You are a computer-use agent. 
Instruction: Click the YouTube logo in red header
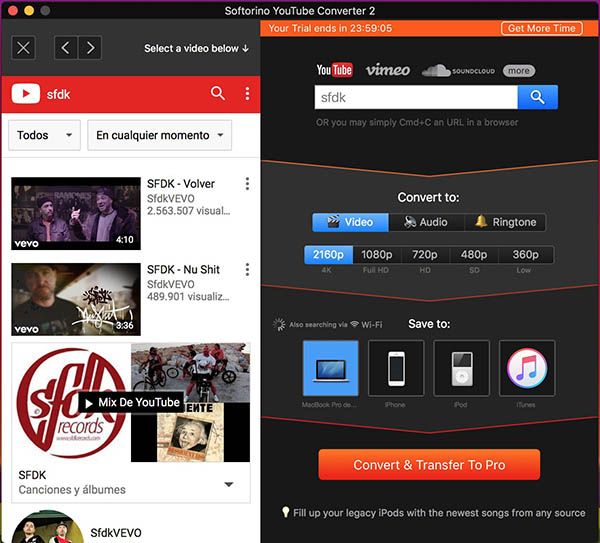[26, 94]
